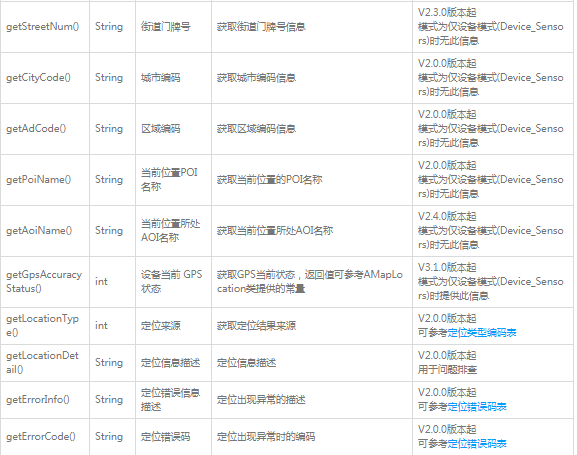Click the V2.3.0版本起 note in getStreetNum row

[x=447, y=13]
